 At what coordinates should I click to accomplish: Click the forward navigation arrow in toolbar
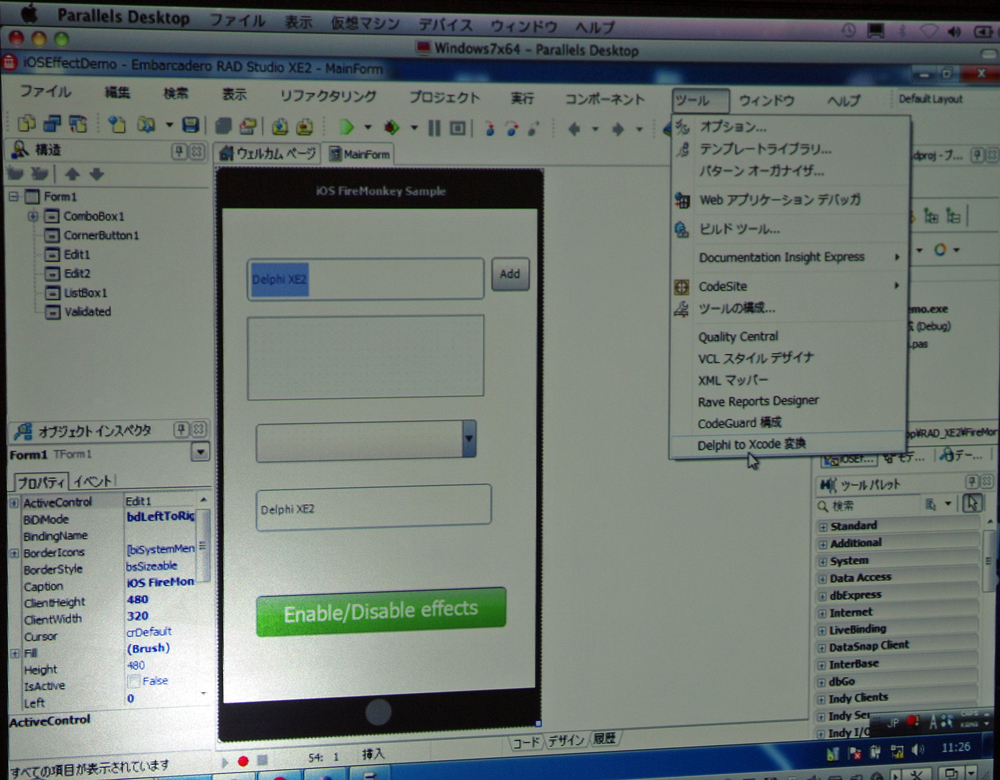tap(617, 129)
